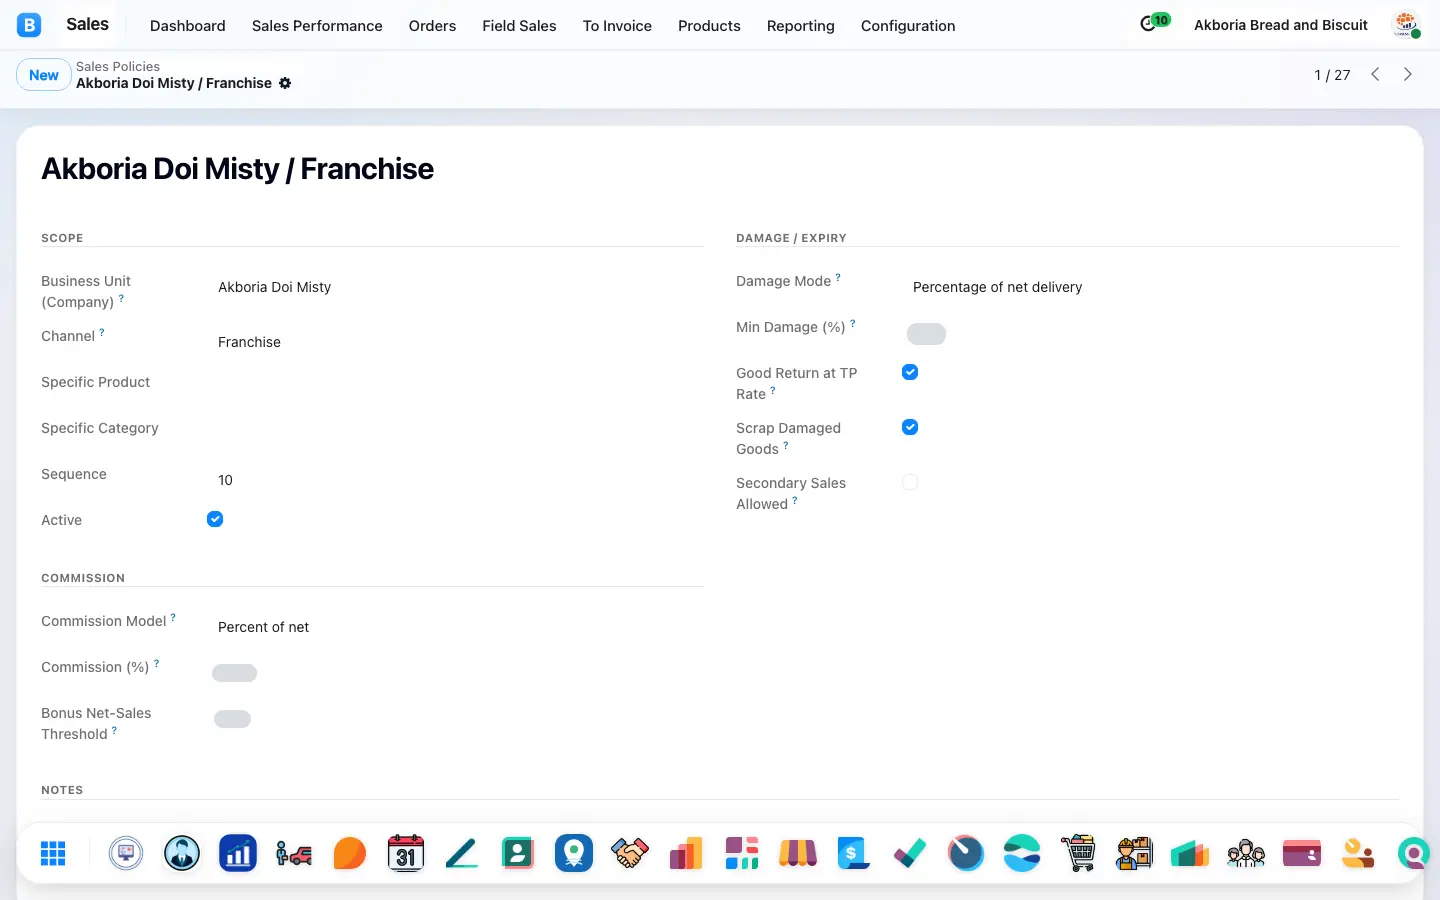Launch the handshake CRM app icon
Image resolution: width=1440 pixels, height=900 pixels.
click(630, 853)
